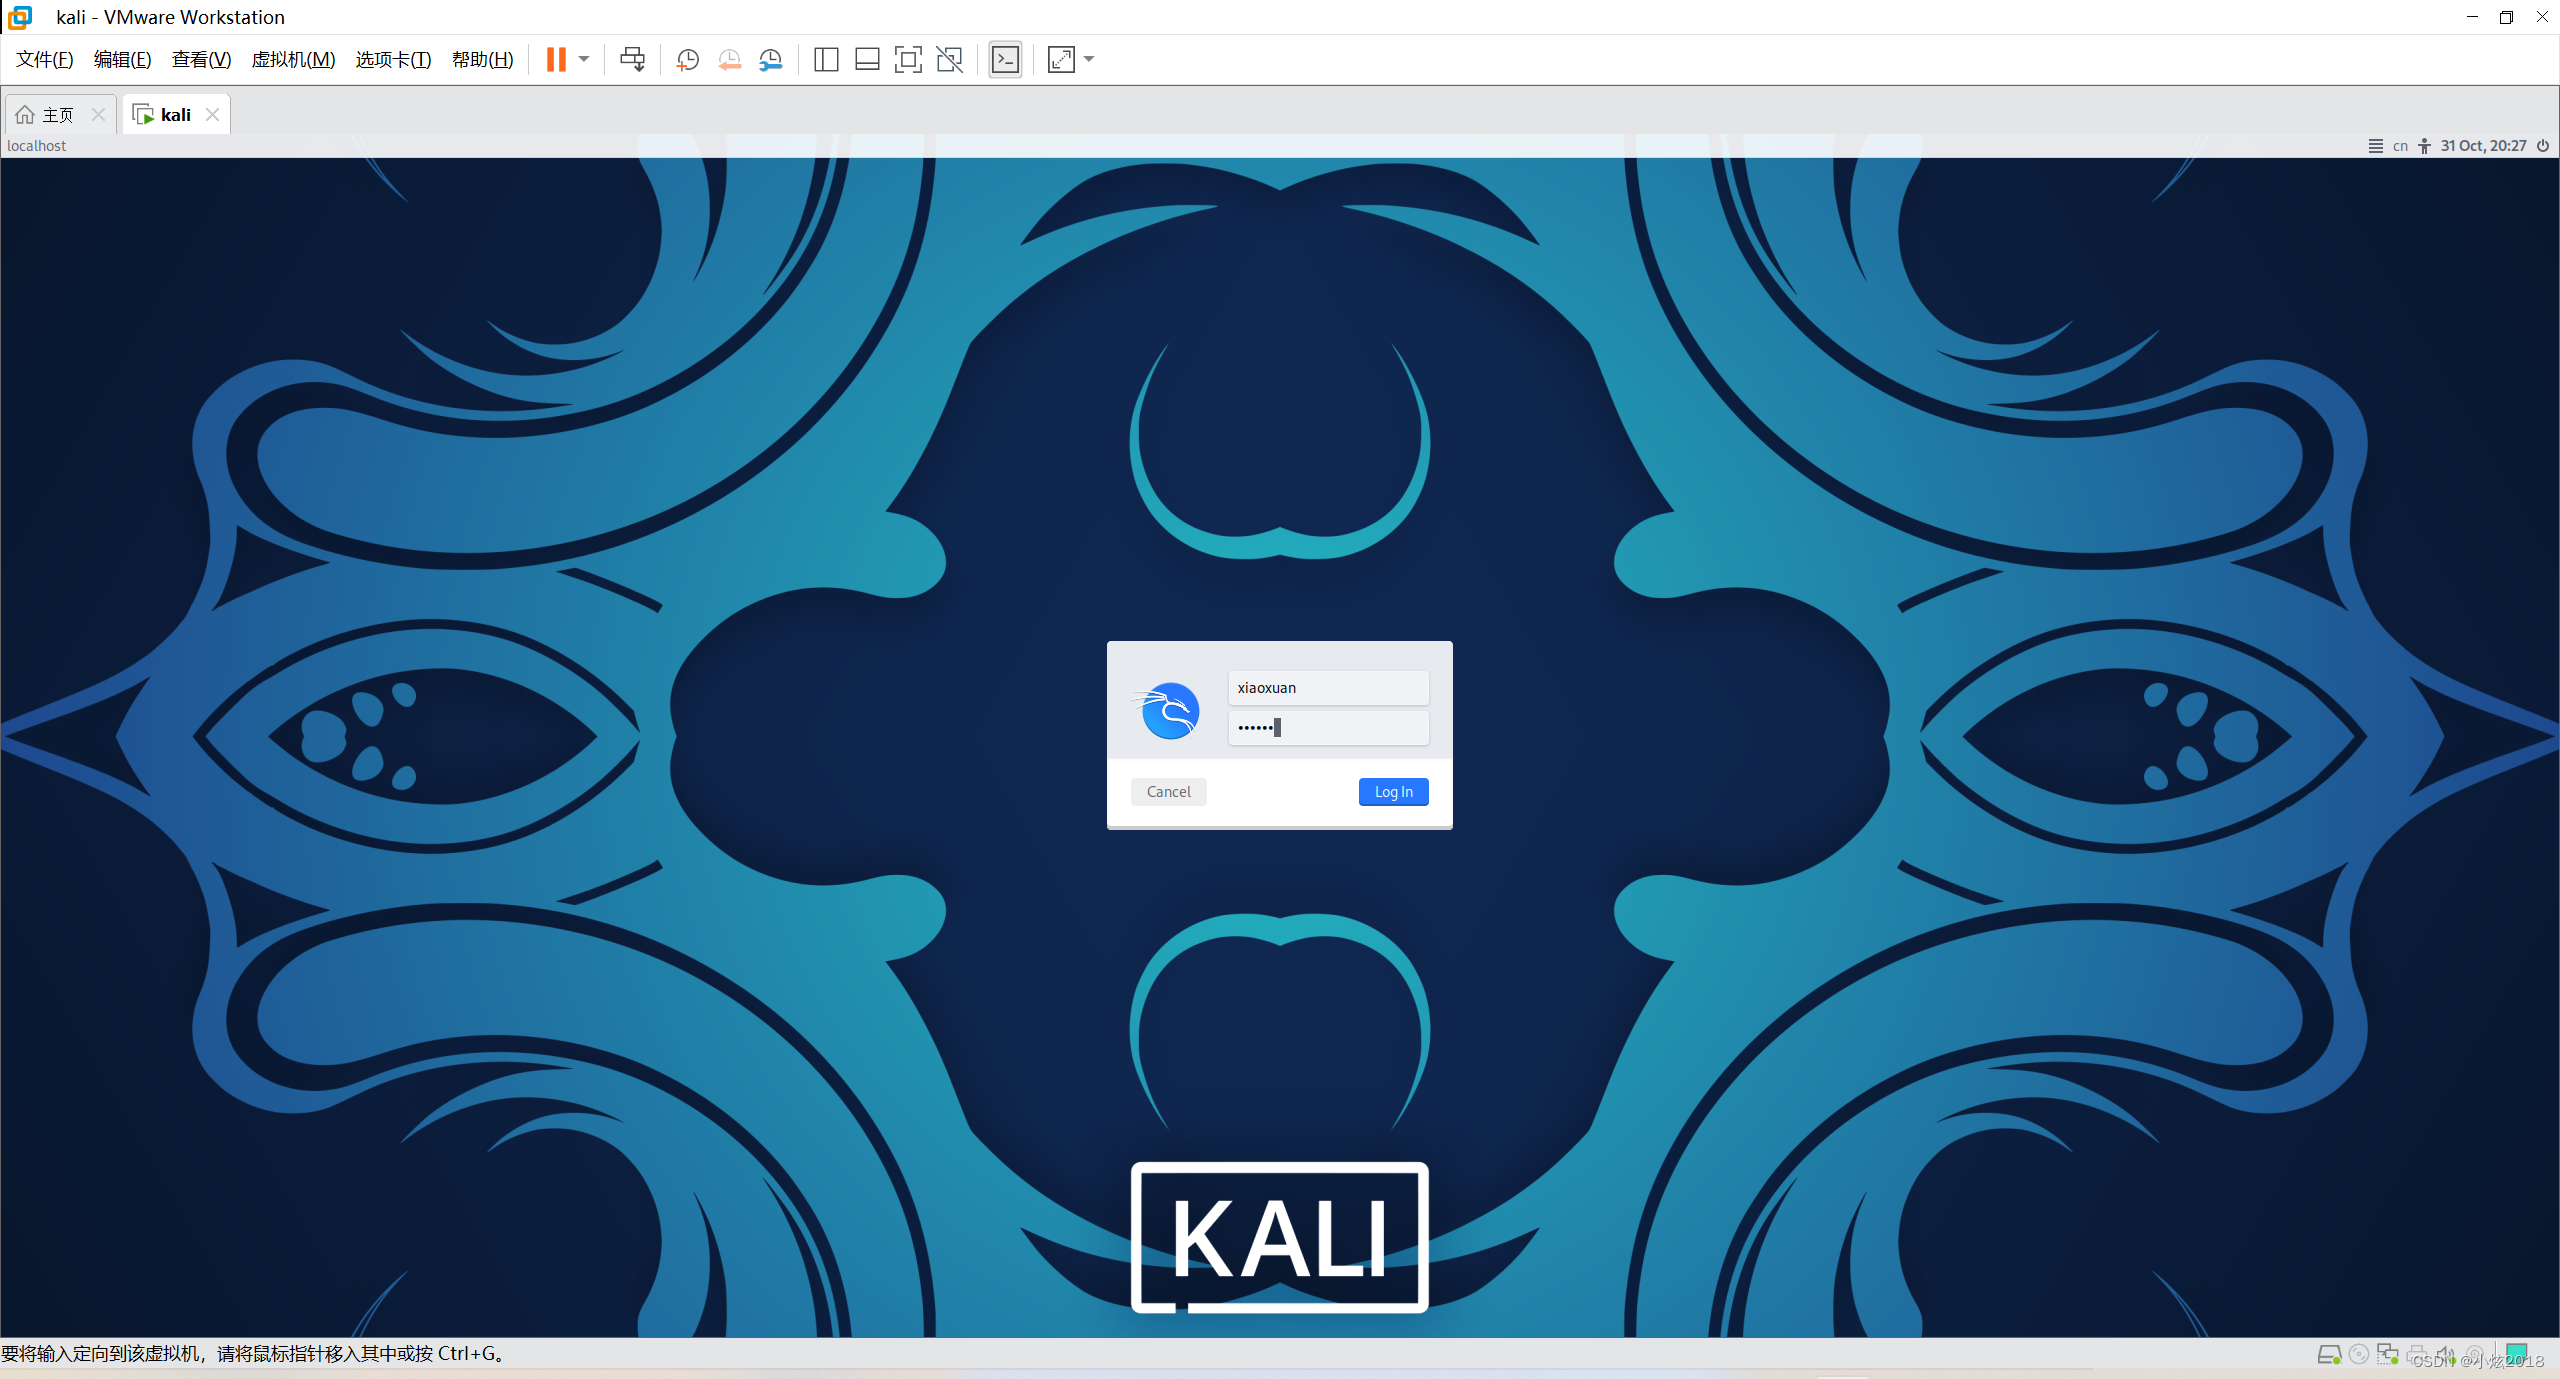Open the Kali session menu icon

2375,146
